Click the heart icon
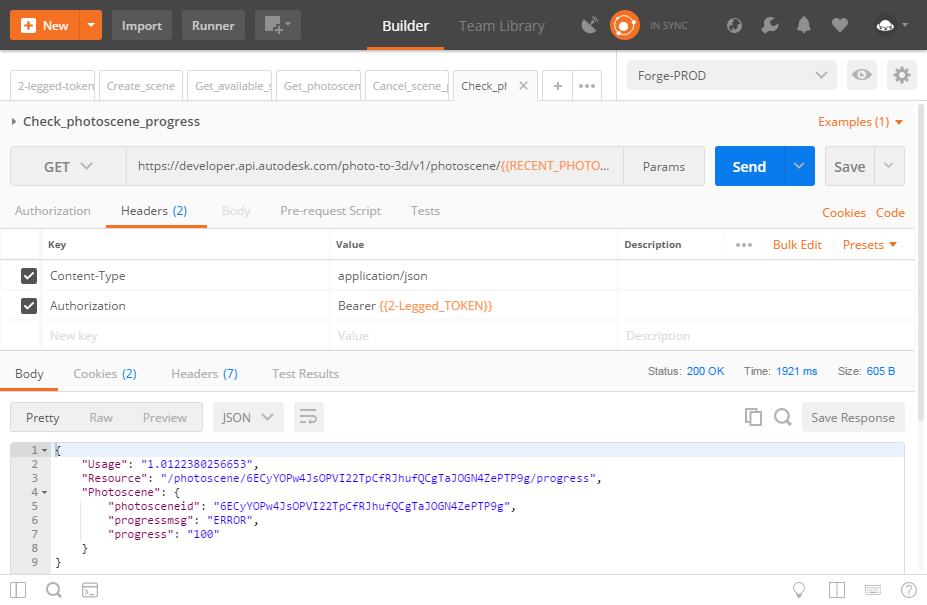 (840, 25)
